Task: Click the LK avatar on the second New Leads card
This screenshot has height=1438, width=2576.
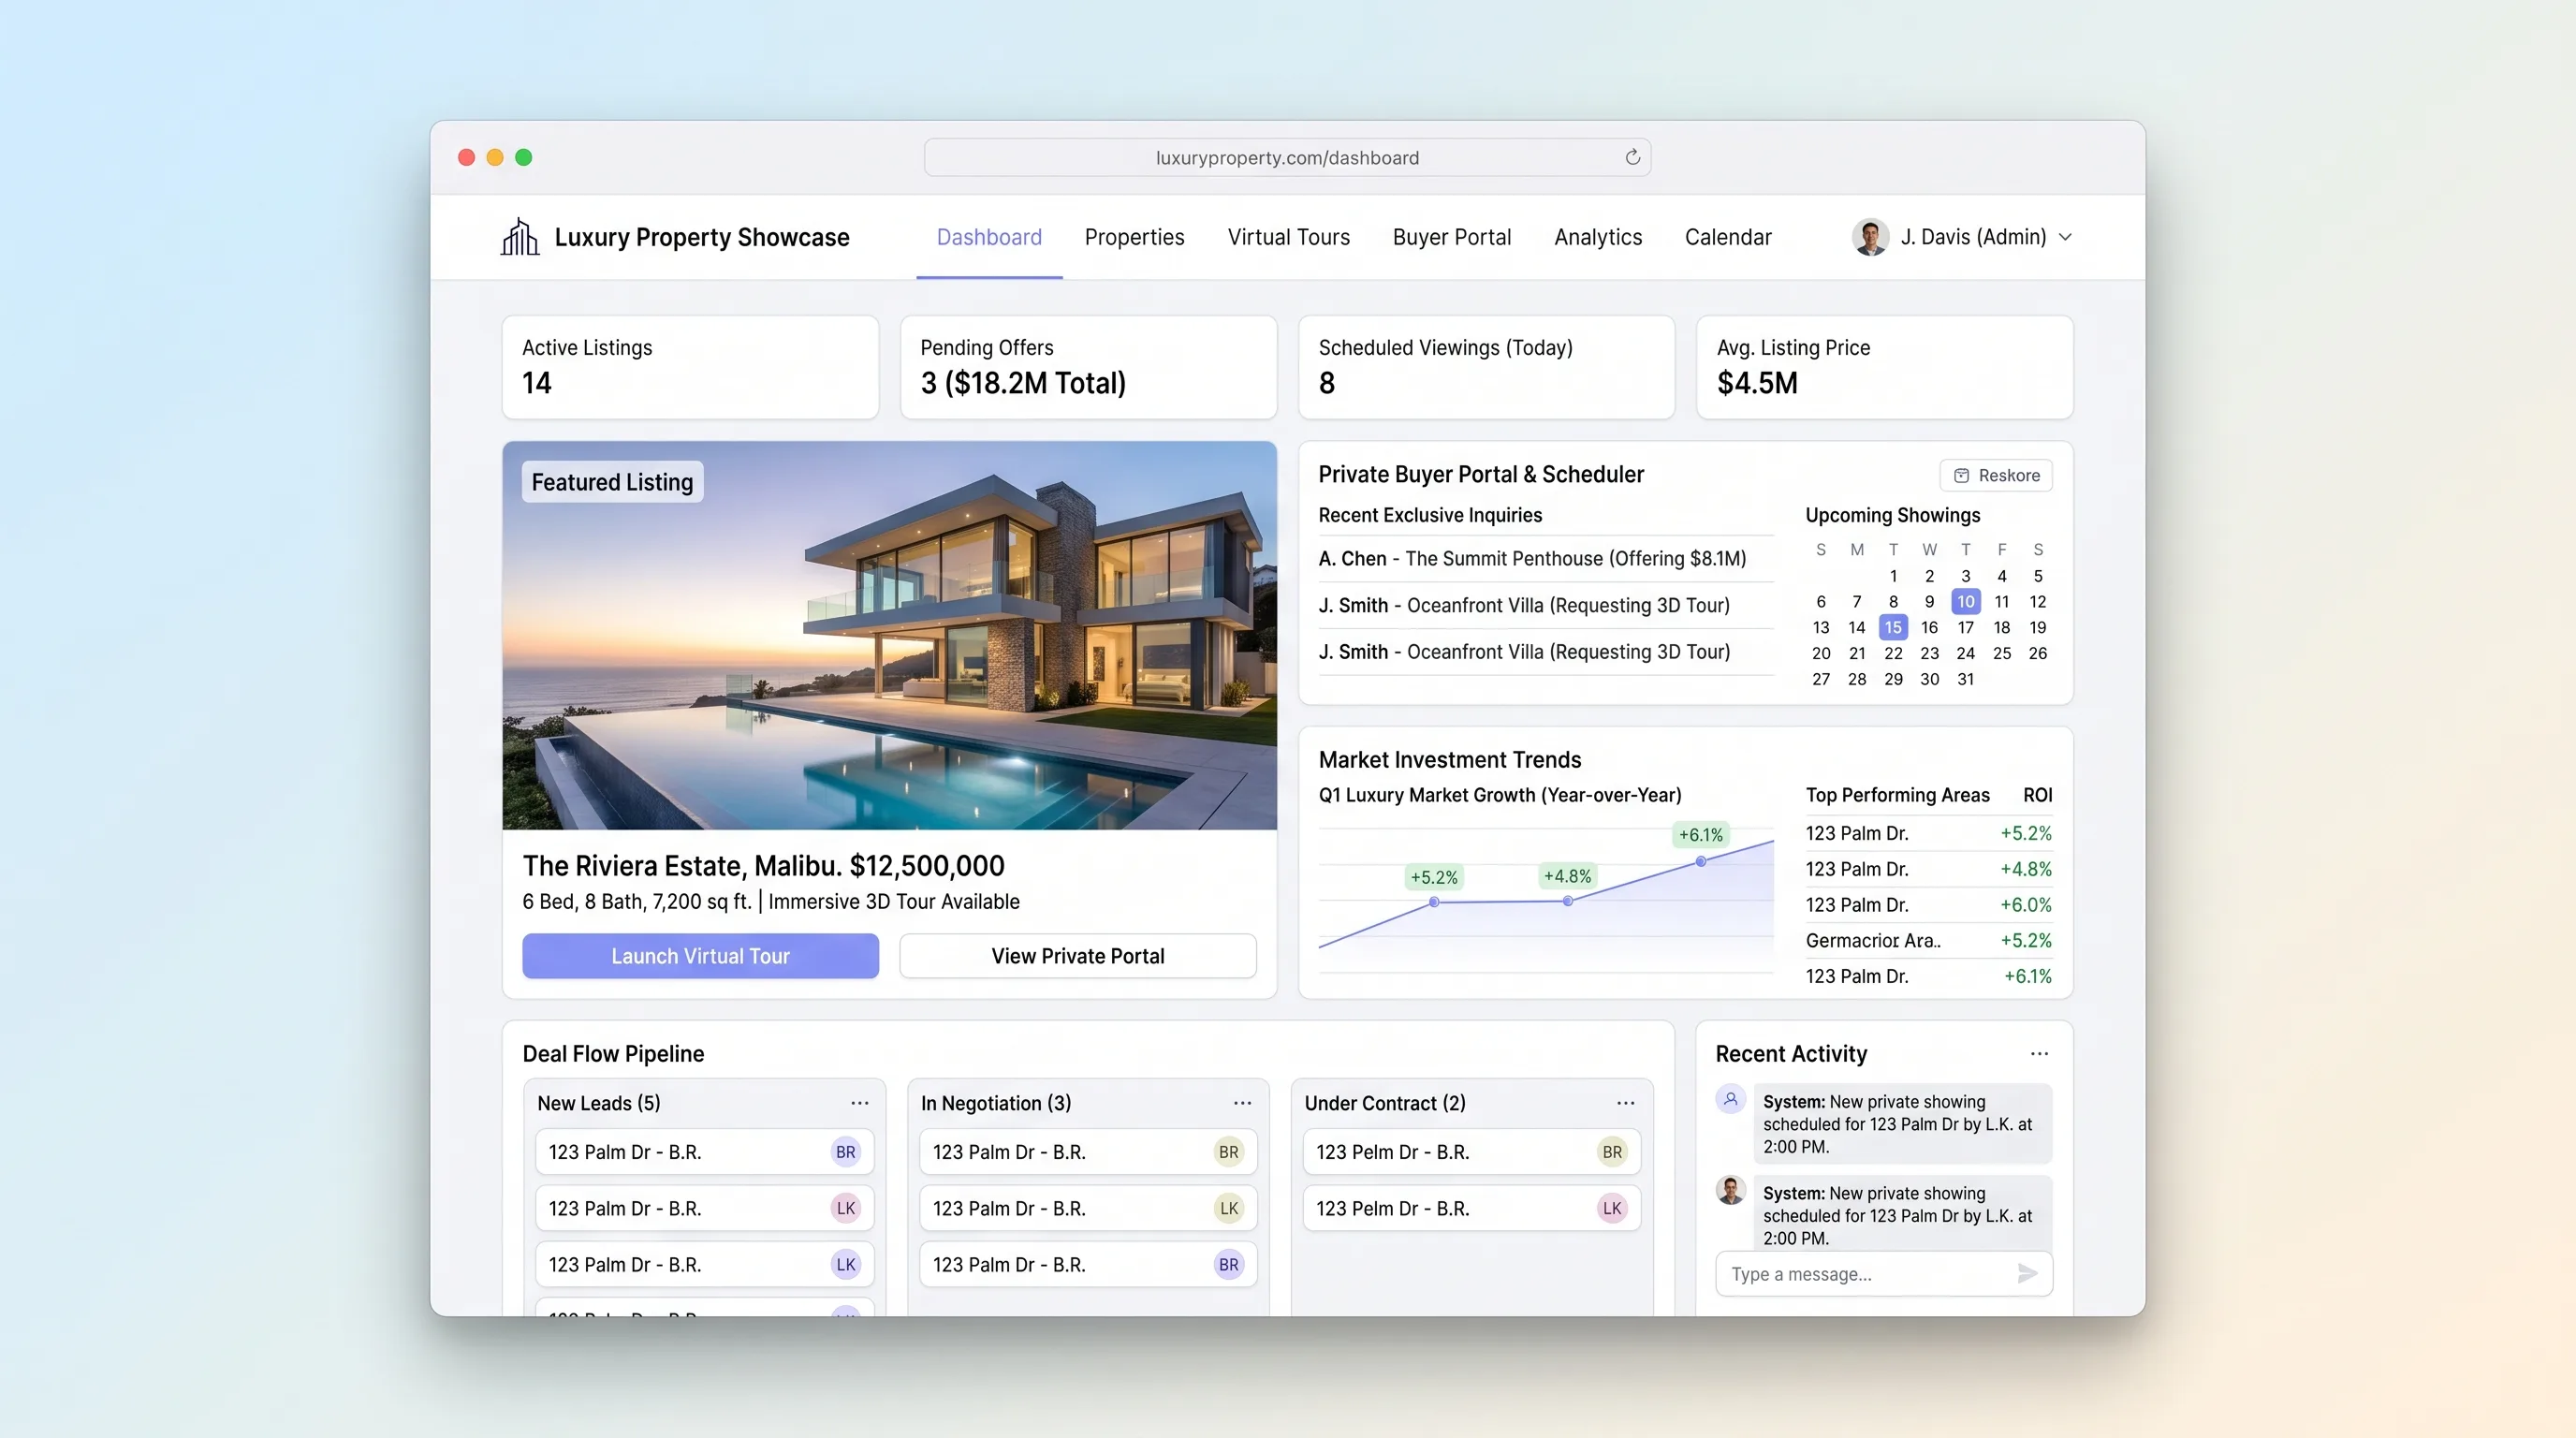Action: 845,1208
